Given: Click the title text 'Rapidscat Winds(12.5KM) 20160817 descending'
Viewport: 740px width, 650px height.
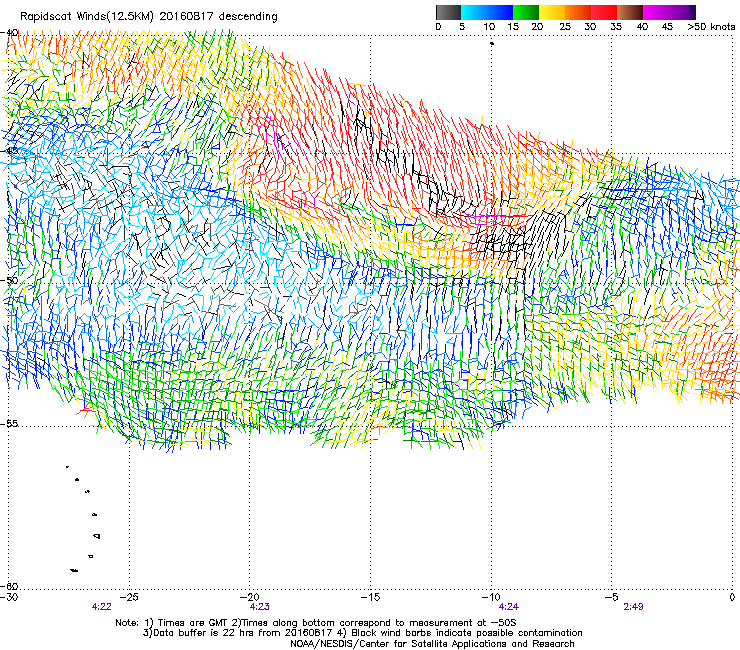Looking at the screenshot, I should [x=149, y=17].
